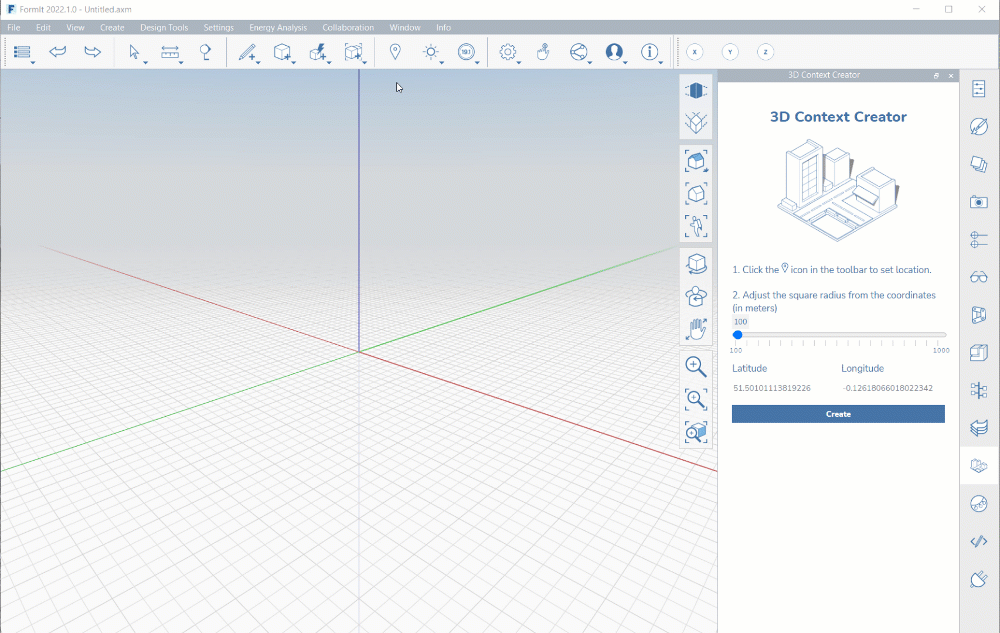This screenshot has width=1000, height=633.
Task: Toggle the Z axis lock
Action: tap(765, 52)
